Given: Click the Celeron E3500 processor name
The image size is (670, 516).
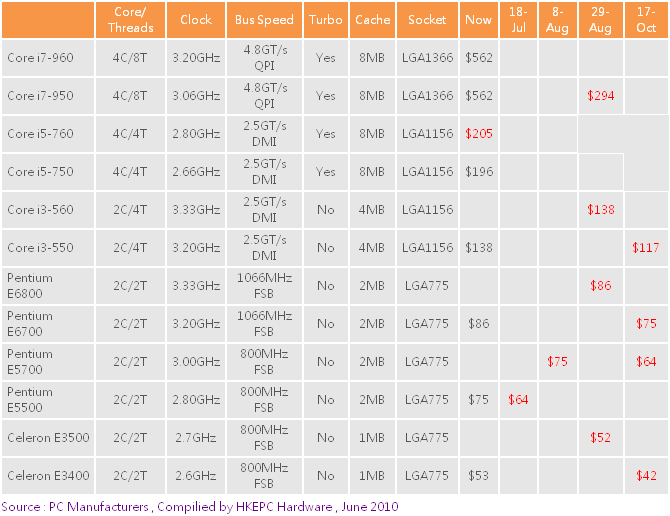Looking at the screenshot, I should tap(48, 438).
